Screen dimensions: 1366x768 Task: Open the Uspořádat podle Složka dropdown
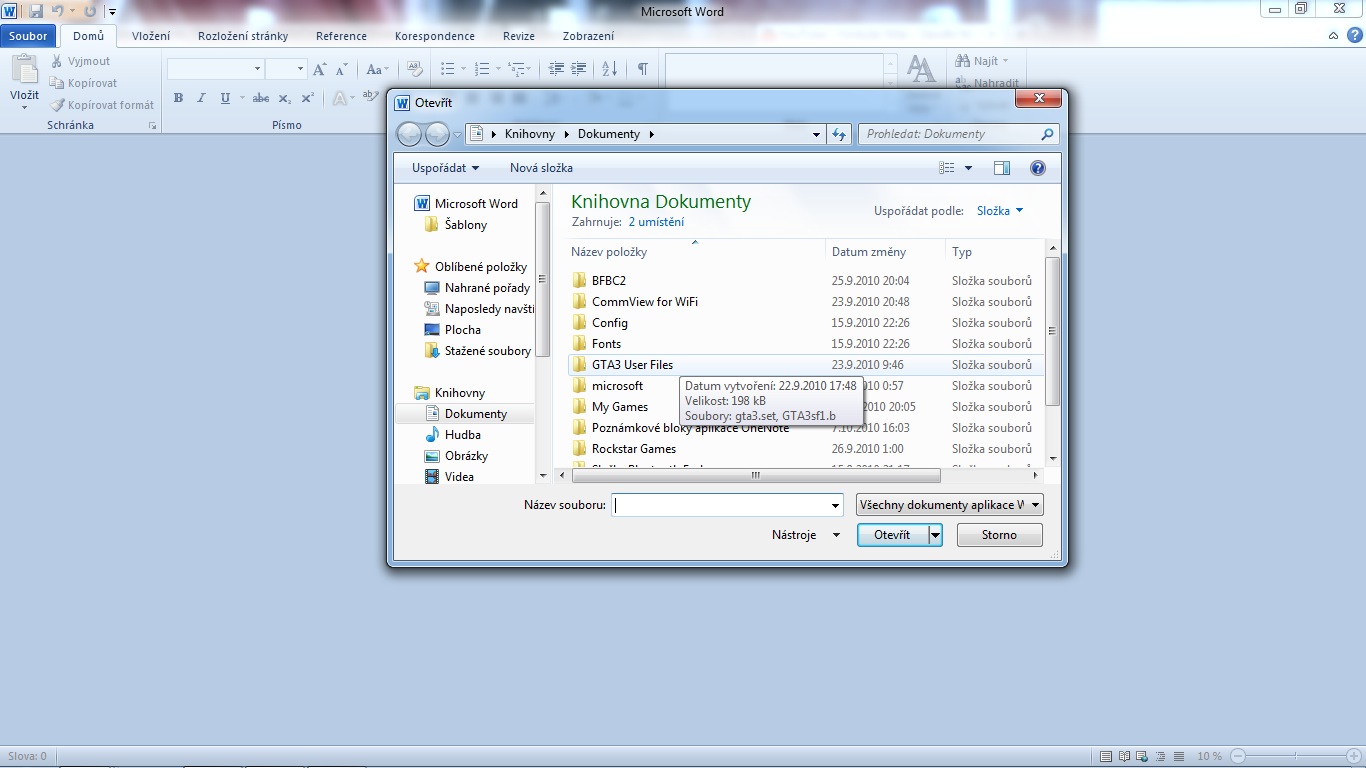point(1000,211)
